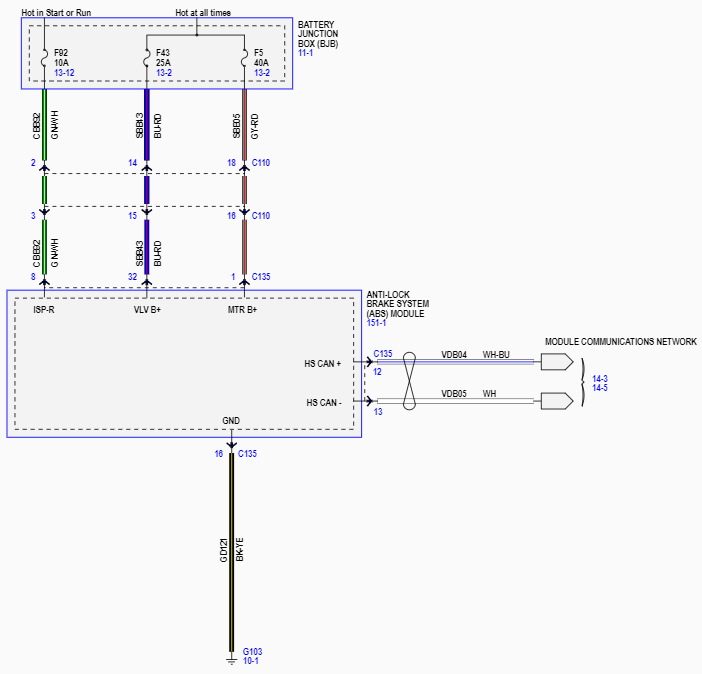Click the ground symbol below G103 wire
Screen dimensions: 702x674
pos(232,659)
